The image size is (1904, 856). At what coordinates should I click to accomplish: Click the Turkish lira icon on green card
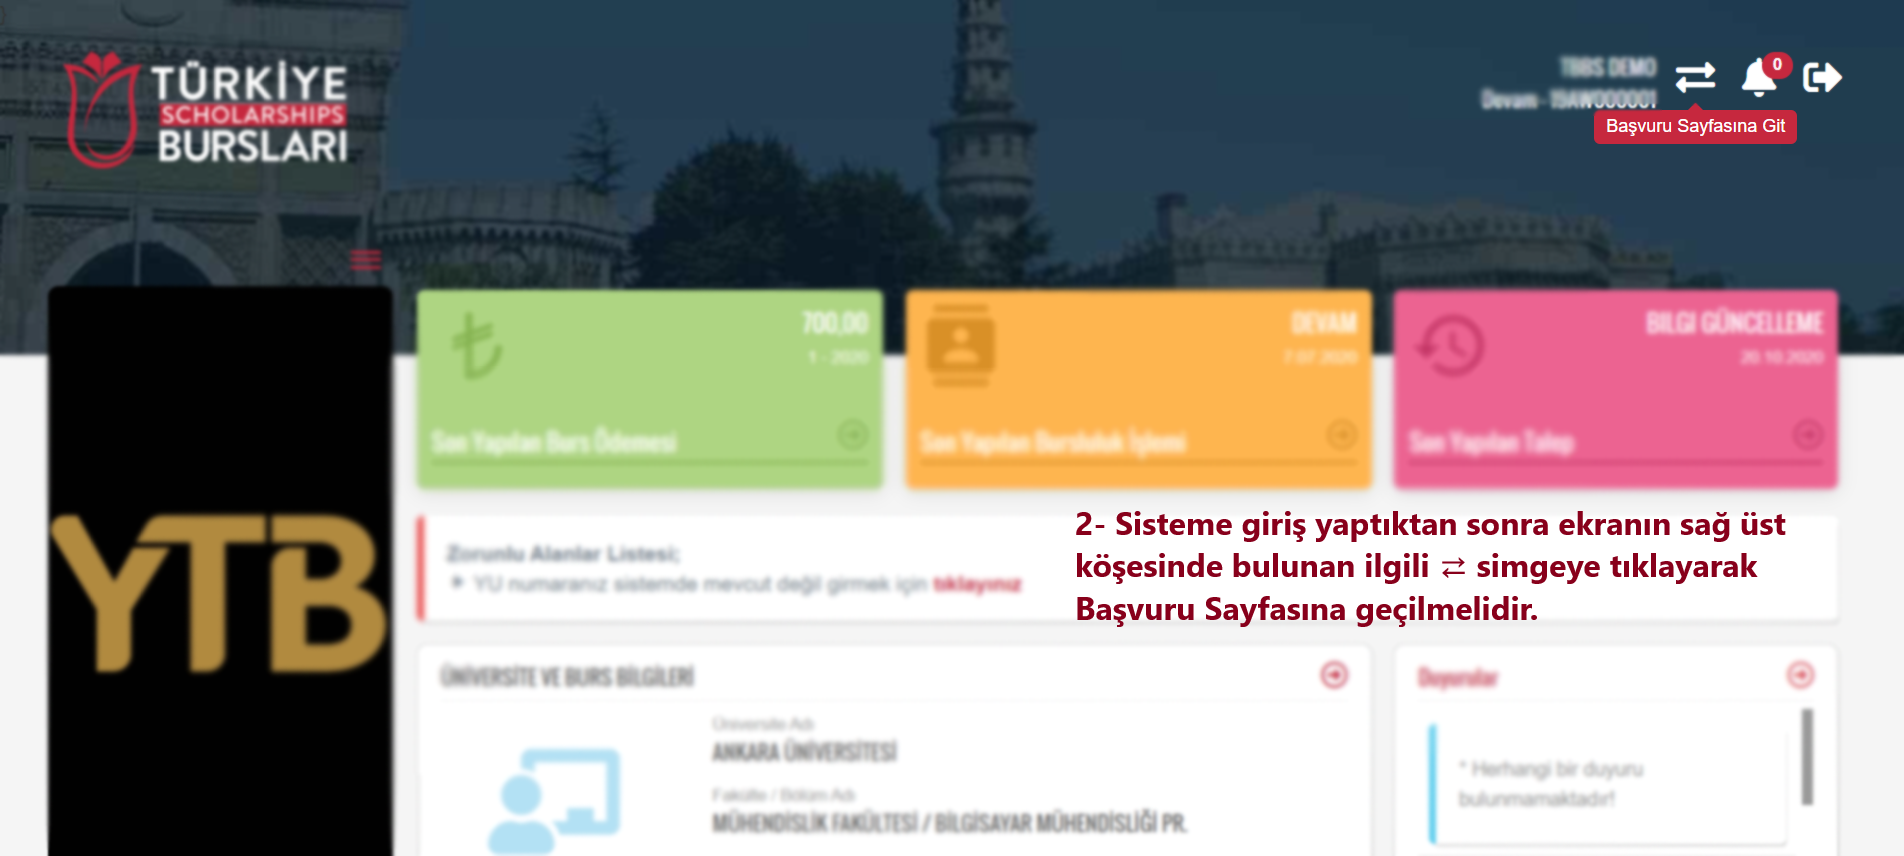click(x=476, y=346)
